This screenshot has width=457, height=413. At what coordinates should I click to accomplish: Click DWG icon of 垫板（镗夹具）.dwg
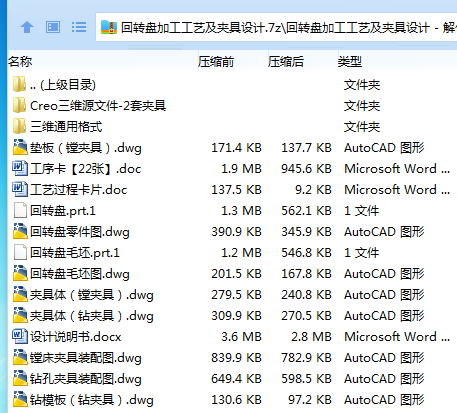[x=20, y=147]
